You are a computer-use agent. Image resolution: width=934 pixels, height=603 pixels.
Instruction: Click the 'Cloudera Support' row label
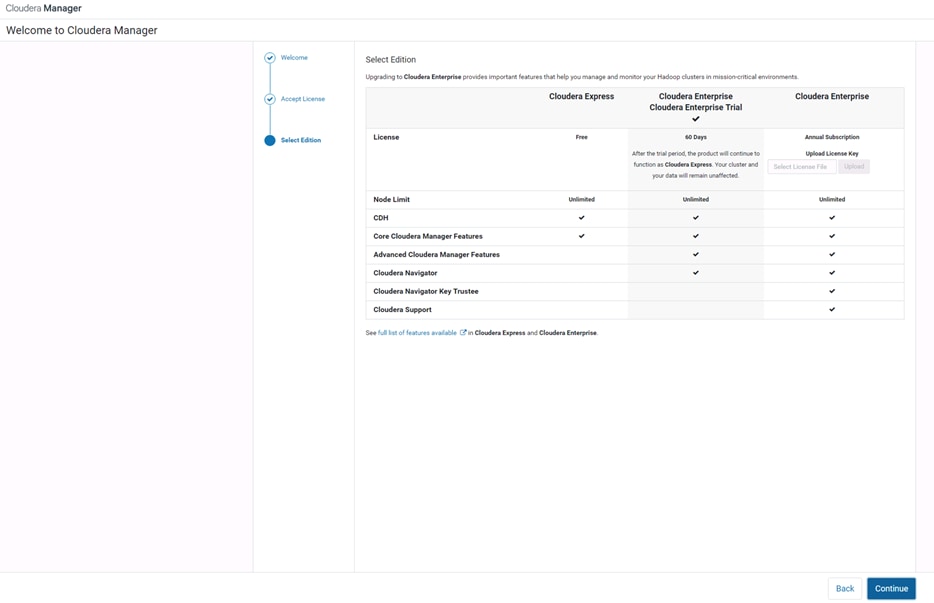(x=403, y=310)
